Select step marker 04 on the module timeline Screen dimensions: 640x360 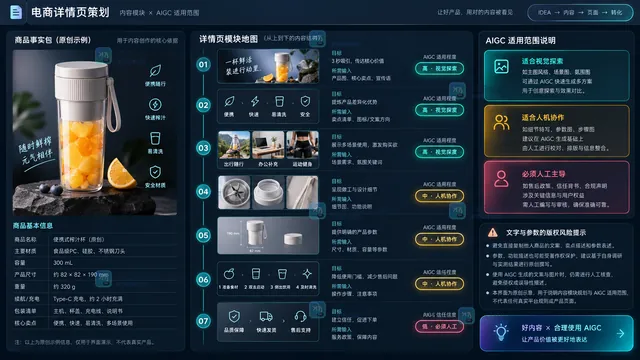pyautogui.click(x=203, y=191)
